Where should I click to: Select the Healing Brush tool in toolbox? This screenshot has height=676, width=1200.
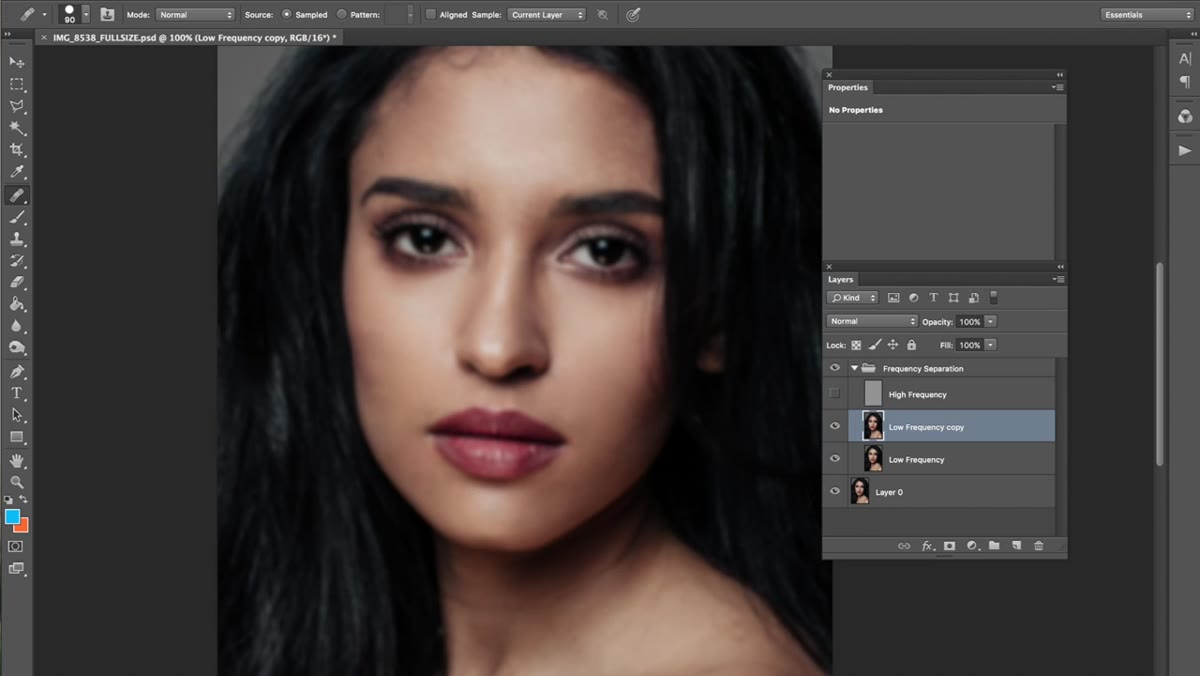(17, 195)
